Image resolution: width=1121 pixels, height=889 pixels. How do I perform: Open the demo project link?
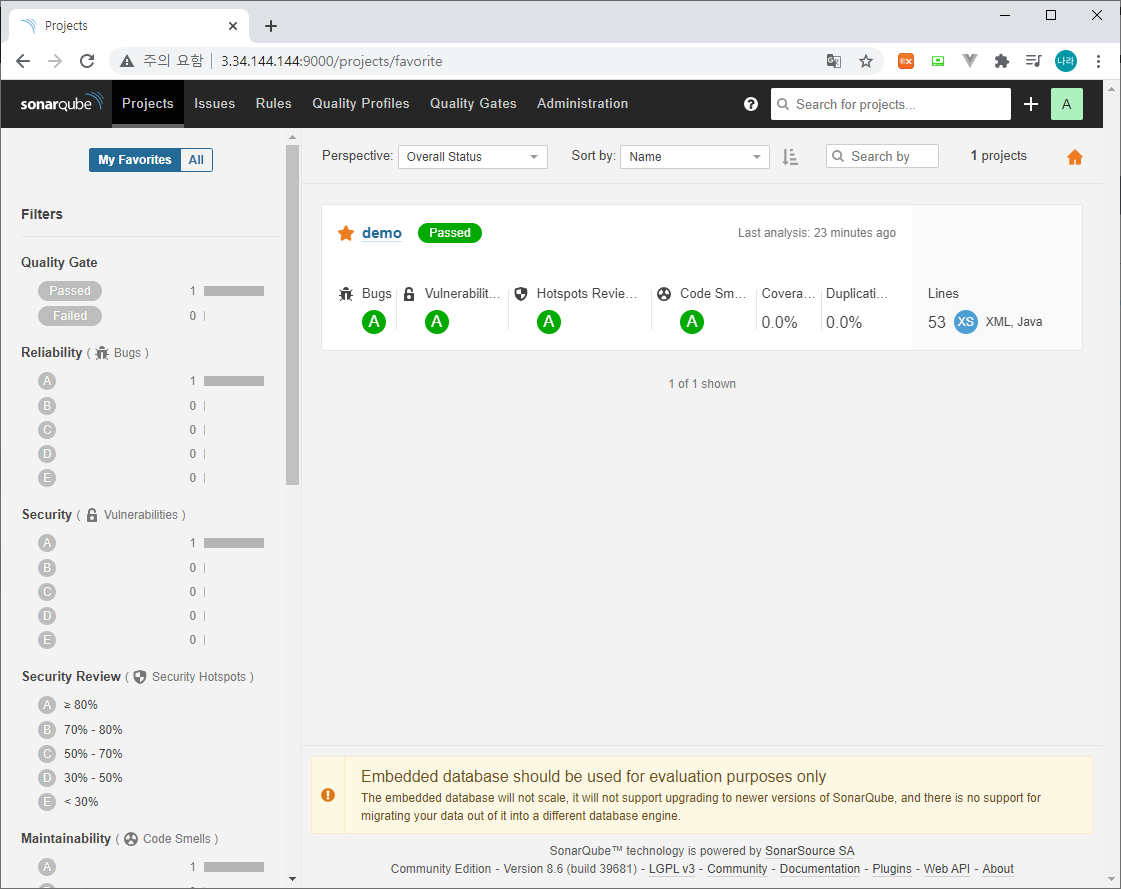coord(382,233)
